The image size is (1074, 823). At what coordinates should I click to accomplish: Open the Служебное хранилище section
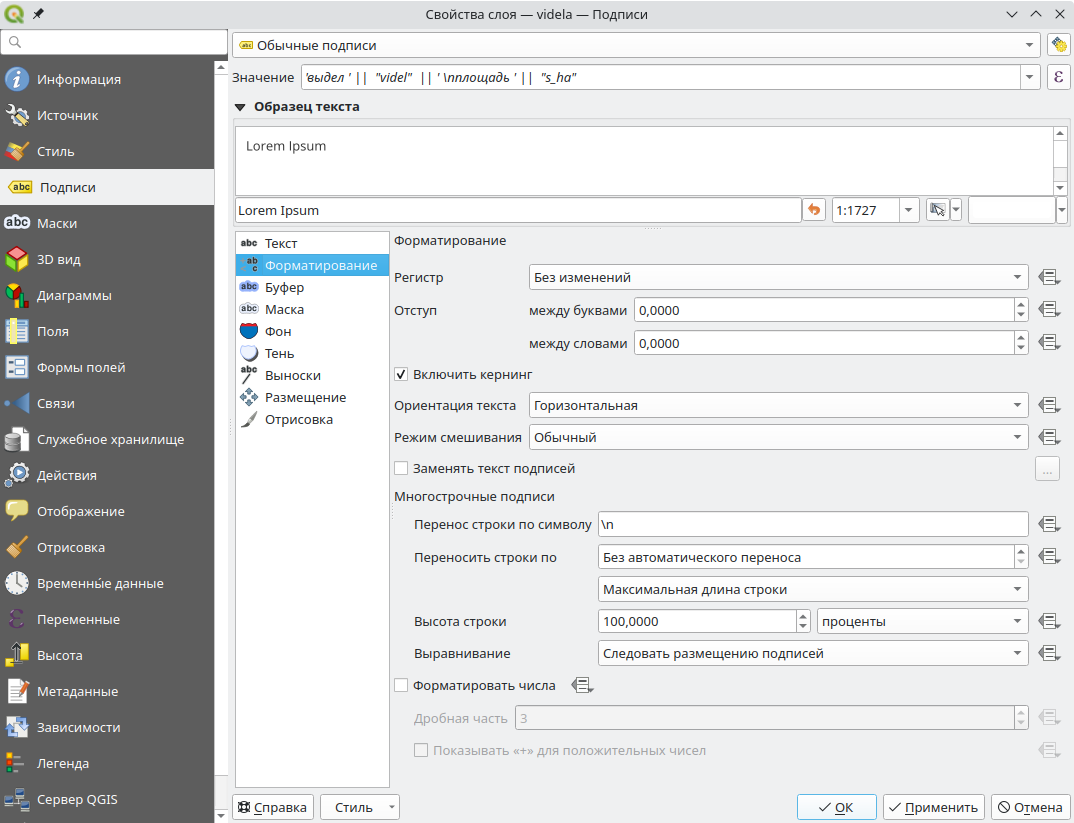tap(108, 440)
